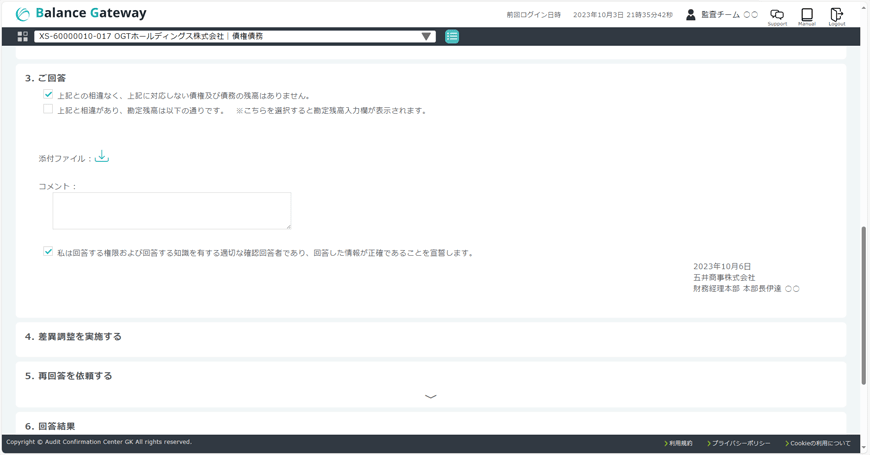Open 利用規約 footer link
The width and height of the screenshot is (870, 455).
point(680,443)
